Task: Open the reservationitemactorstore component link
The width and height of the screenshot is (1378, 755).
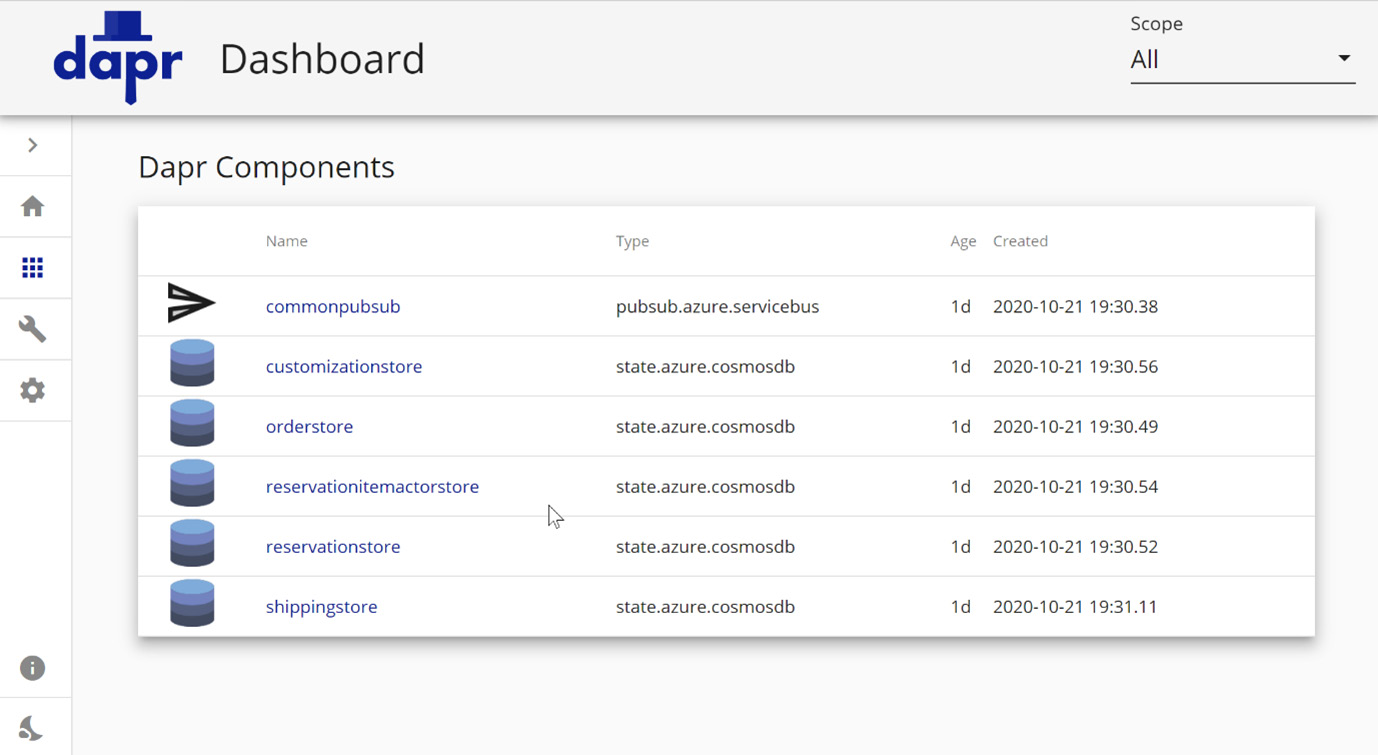Action: click(372, 486)
